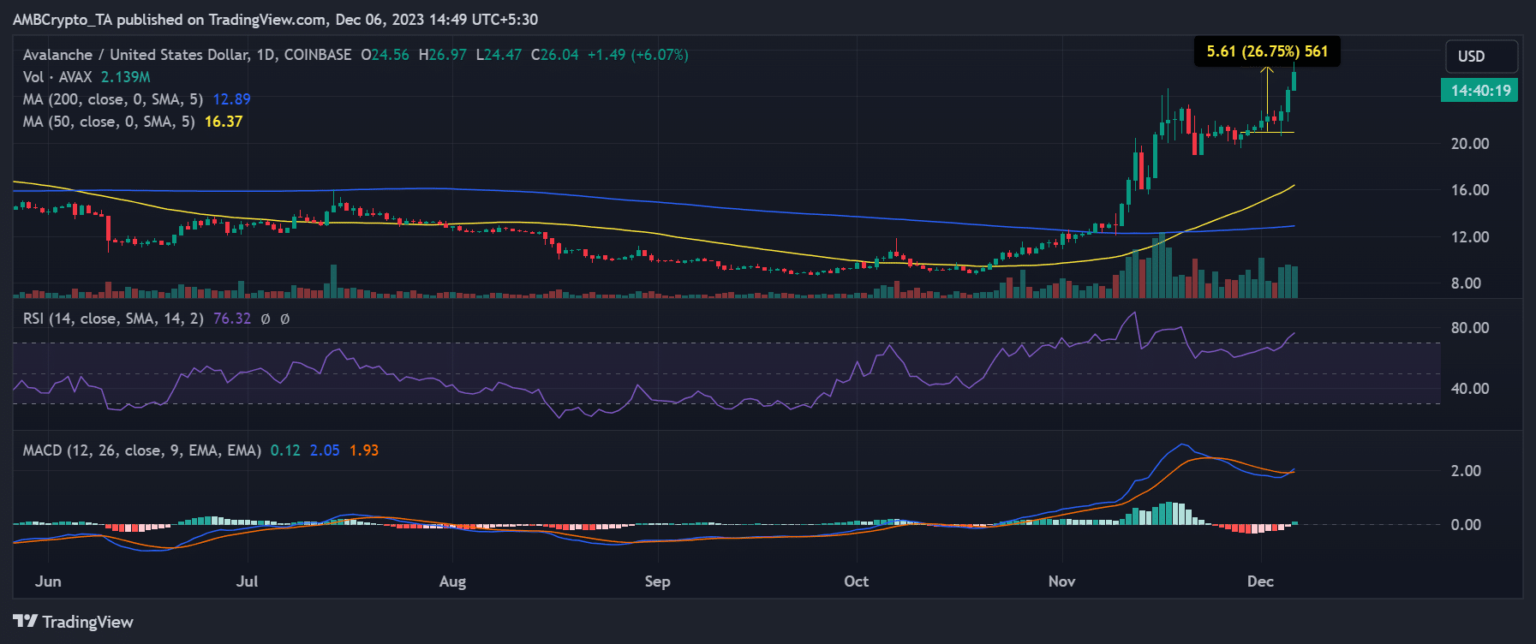Open the USD currency selector
The image size is (1536, 644).
(1471, 55)
